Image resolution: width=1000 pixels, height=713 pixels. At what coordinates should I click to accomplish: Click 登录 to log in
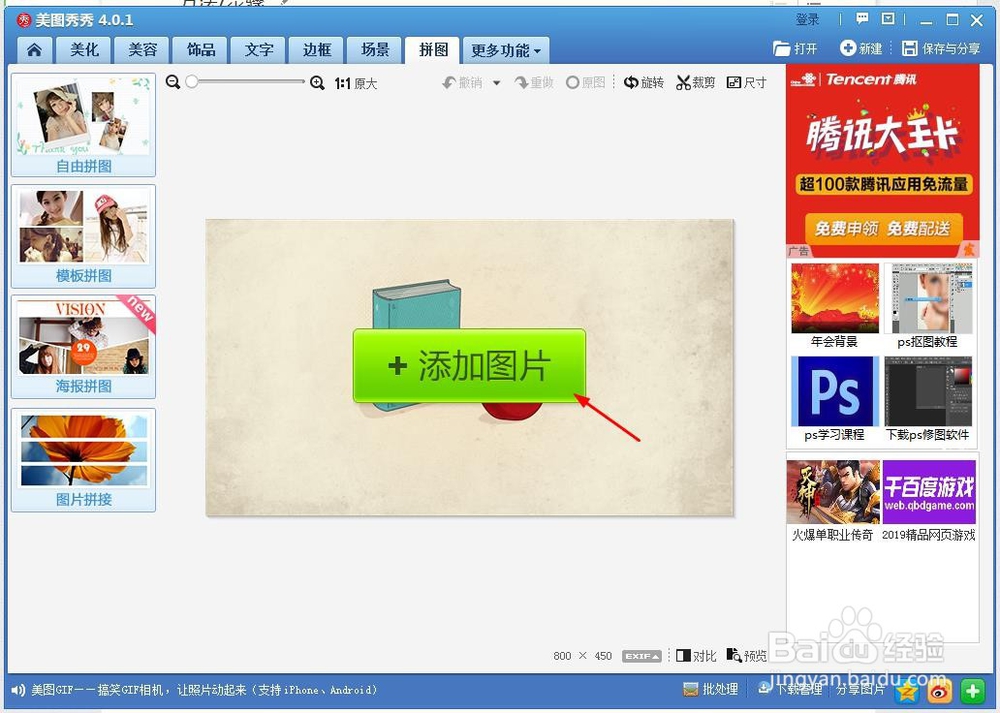point(807,18)
